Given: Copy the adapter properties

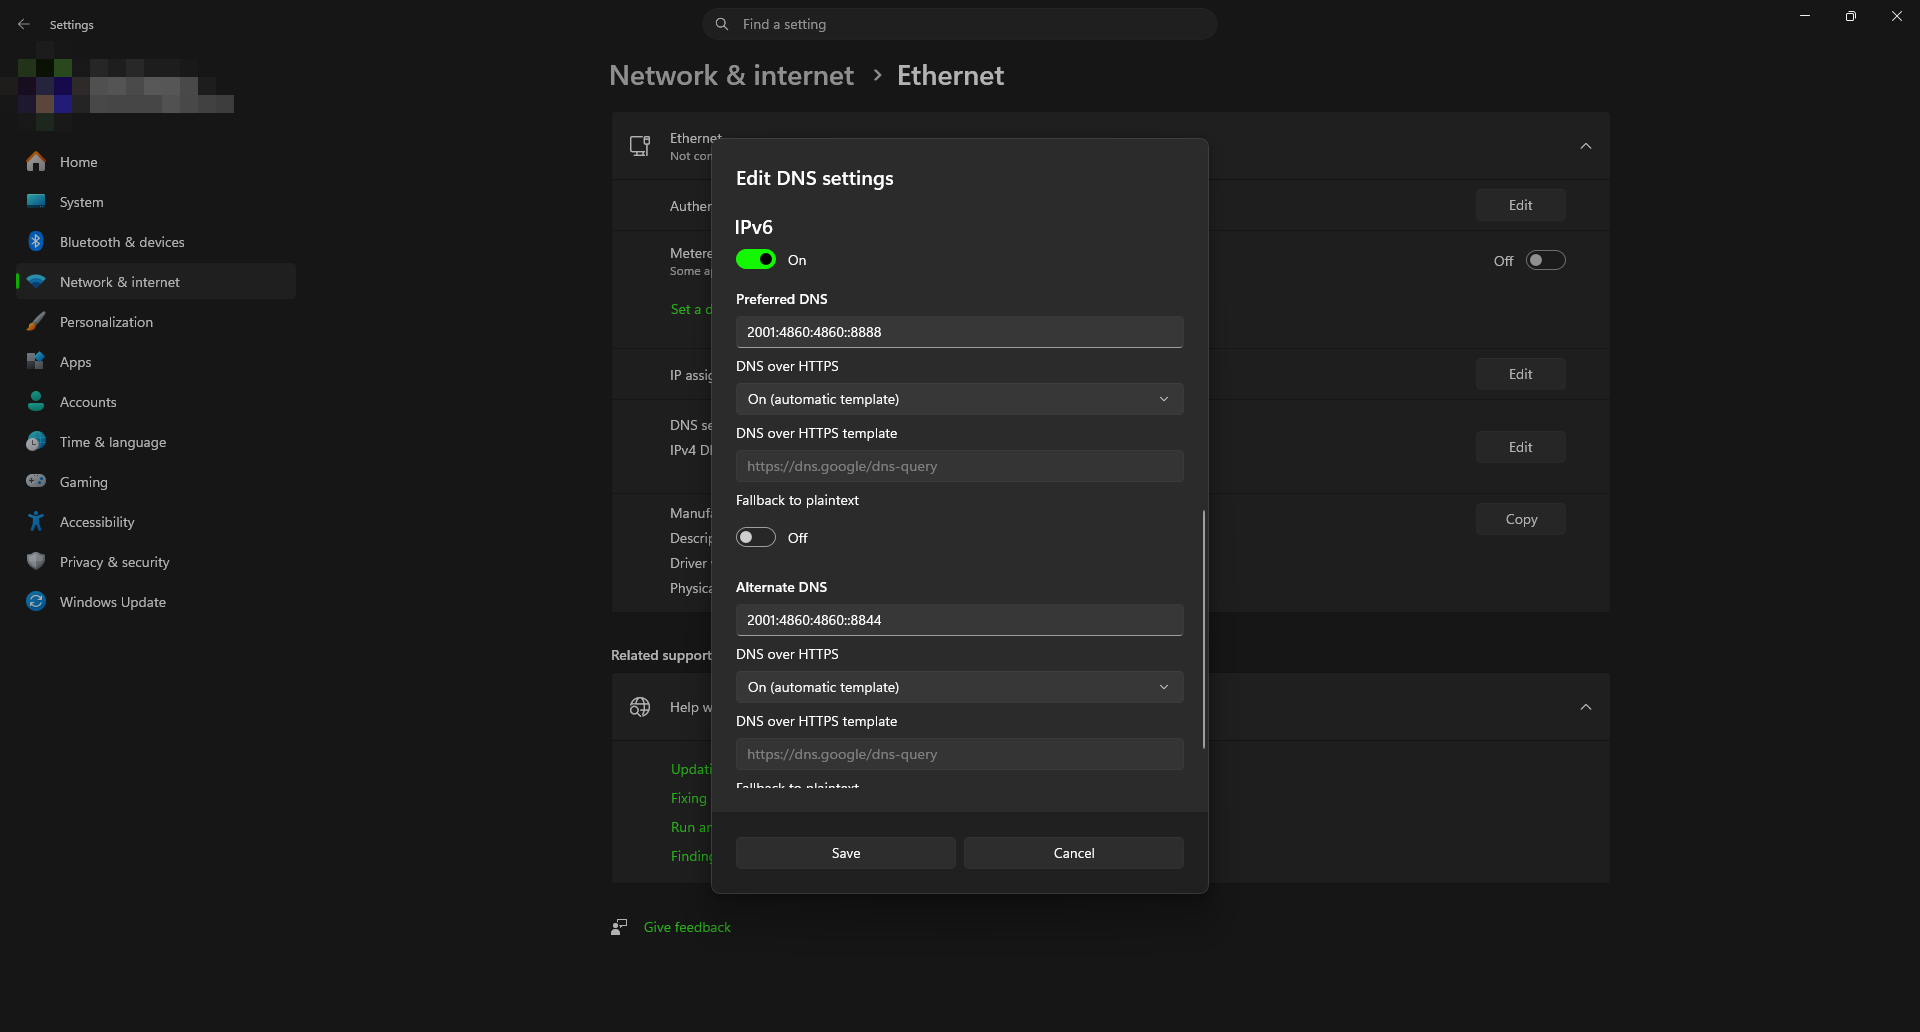Looking at the screenshot, I should (1521, 519).
